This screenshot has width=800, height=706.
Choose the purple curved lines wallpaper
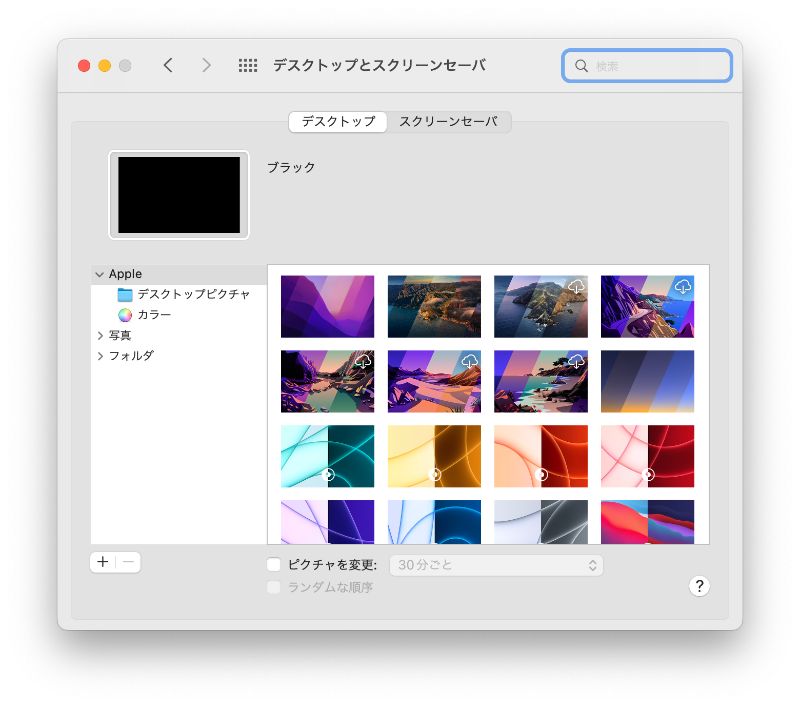point(327,522)
